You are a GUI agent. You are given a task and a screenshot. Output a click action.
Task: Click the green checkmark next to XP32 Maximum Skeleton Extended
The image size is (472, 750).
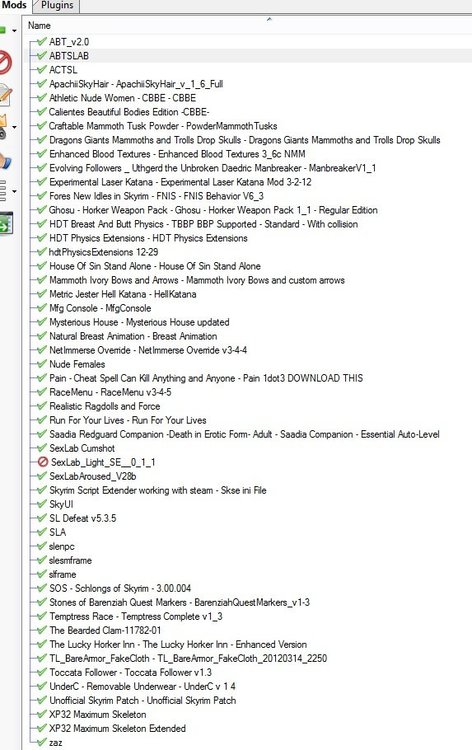[x=42, y=728]
